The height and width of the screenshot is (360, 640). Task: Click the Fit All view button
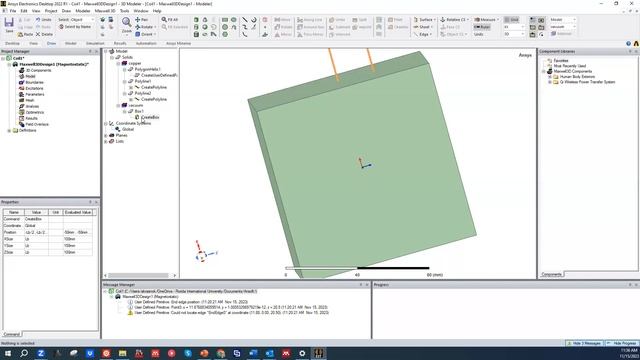click(x=169, y=20)
